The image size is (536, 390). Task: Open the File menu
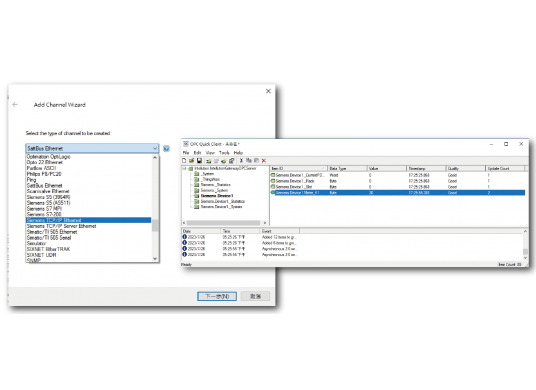pos(186,153)
